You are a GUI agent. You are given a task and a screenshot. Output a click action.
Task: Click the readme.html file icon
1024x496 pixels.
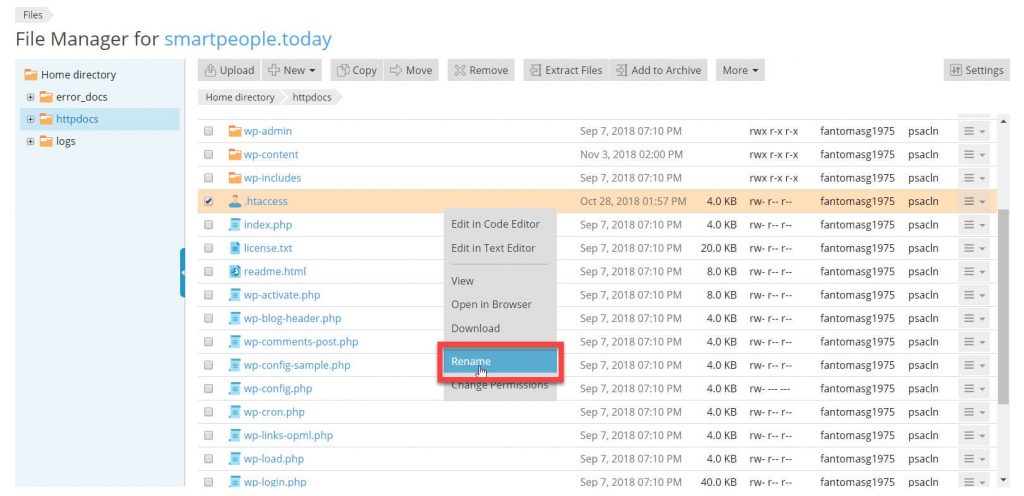[235, 271]
